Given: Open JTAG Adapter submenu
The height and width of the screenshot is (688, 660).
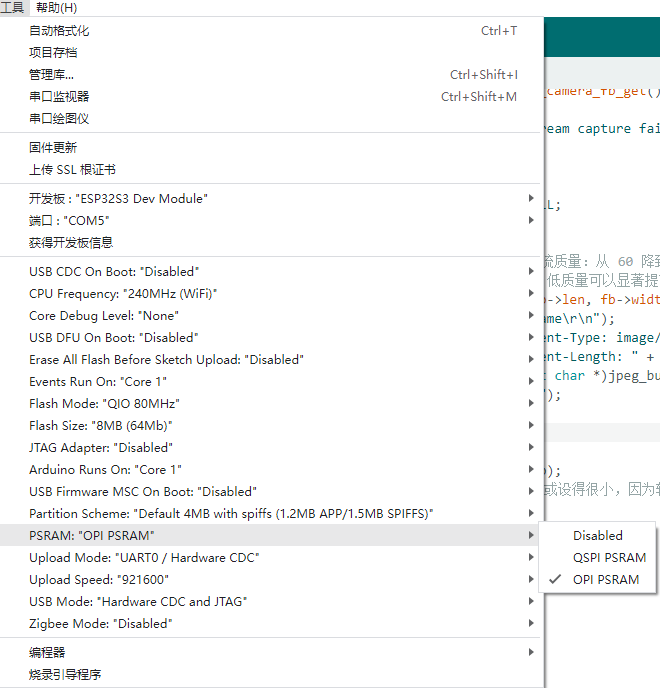Looking at the screenshot, I should tap(272, 448).
